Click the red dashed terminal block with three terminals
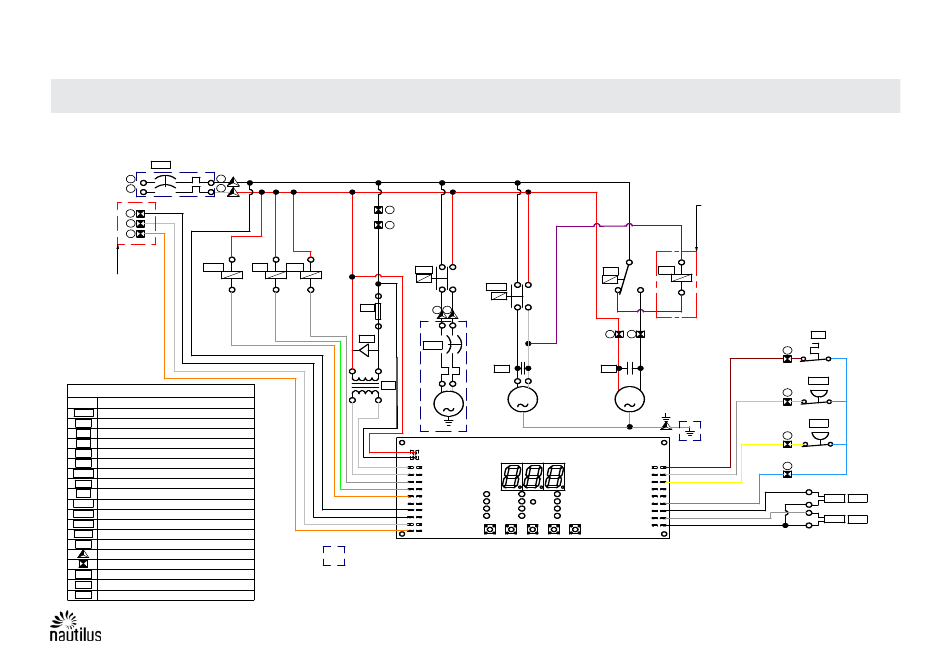 pyautogui.click(x=136, y=224)
